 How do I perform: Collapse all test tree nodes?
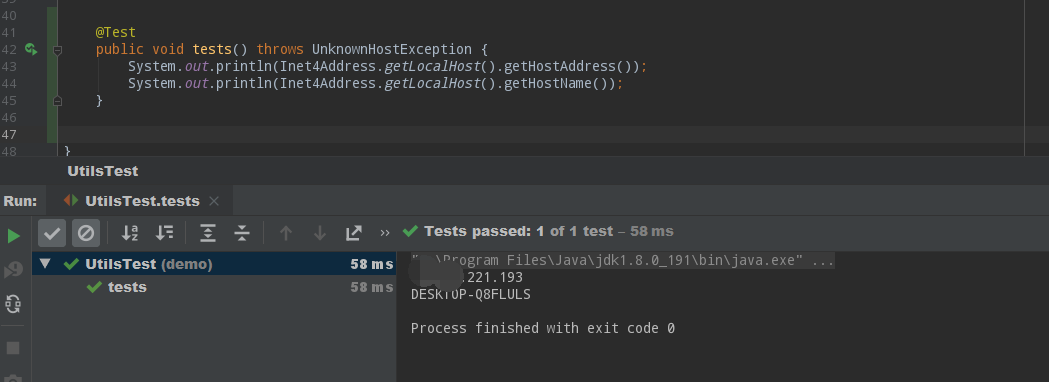pos(242,233)
